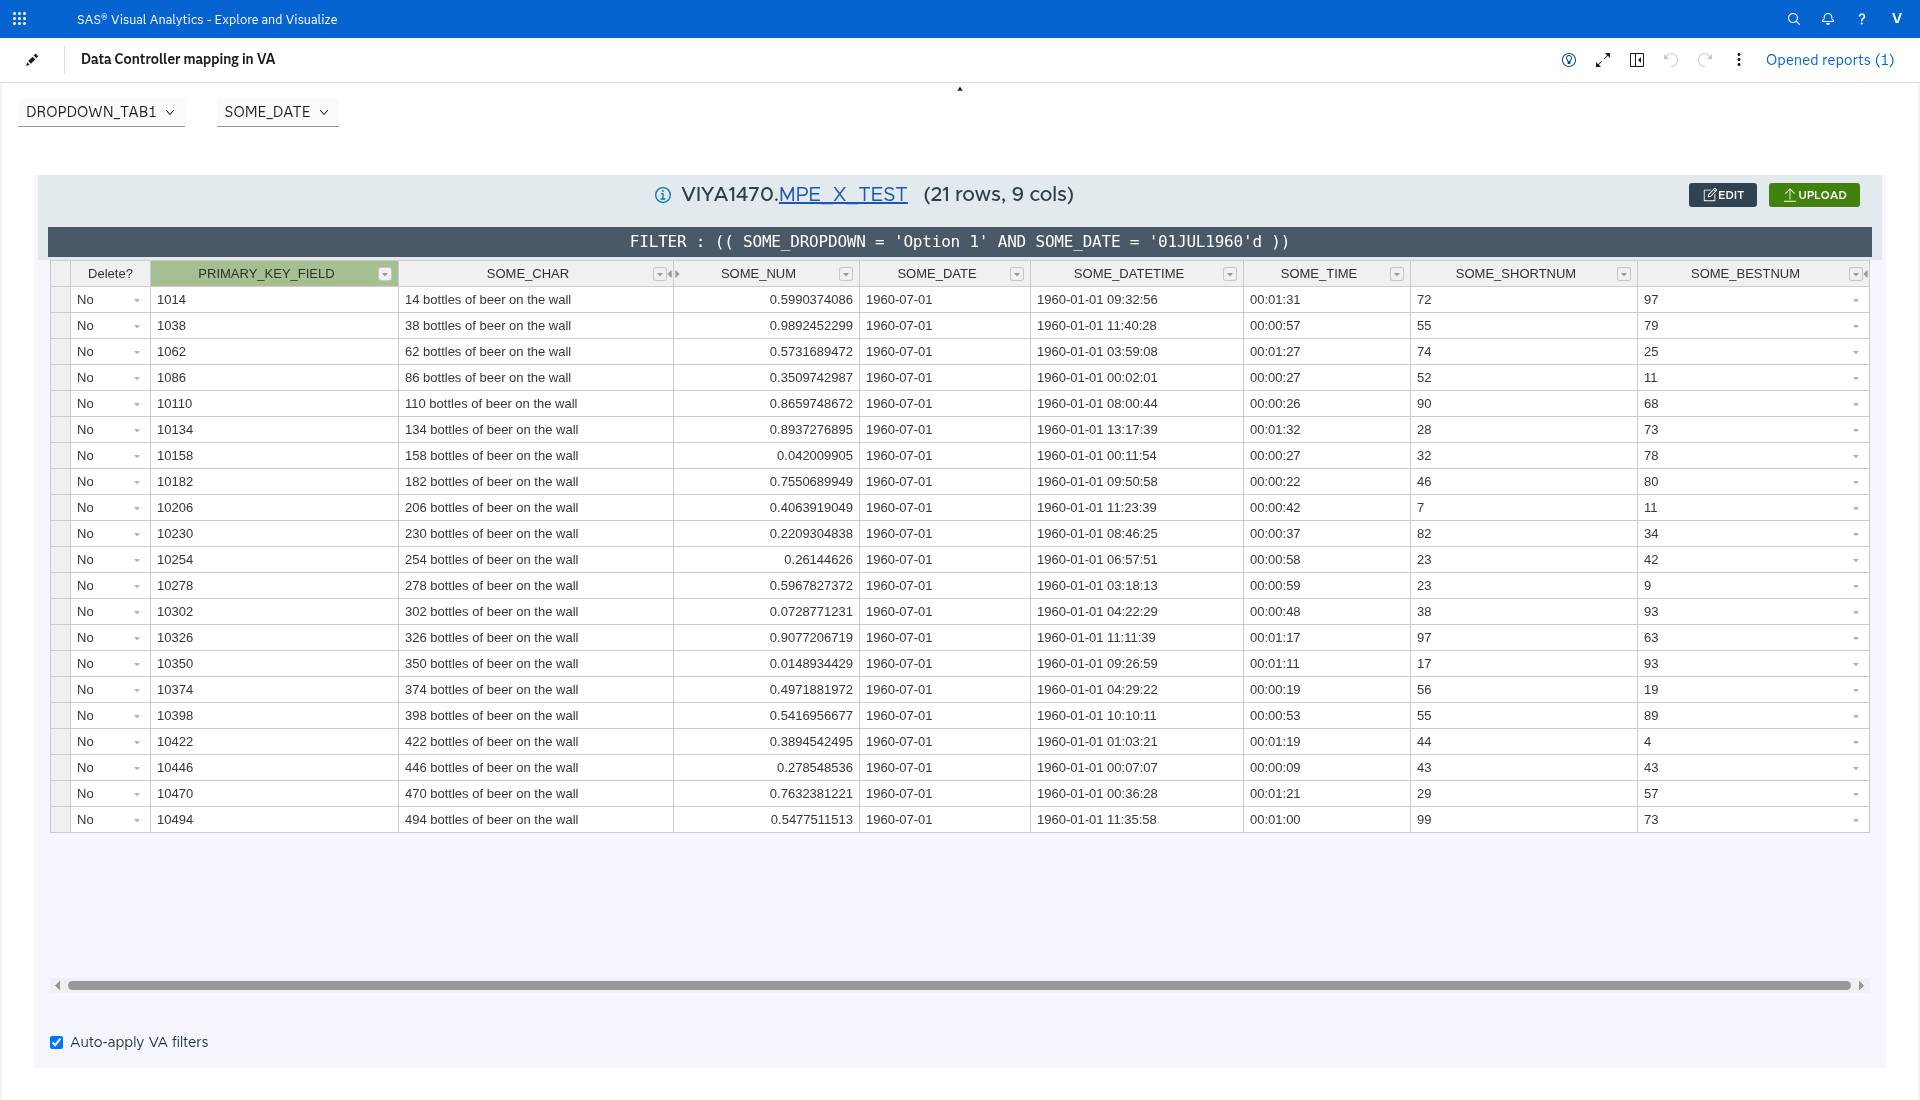Open the help question mark

coord(1862,19)
